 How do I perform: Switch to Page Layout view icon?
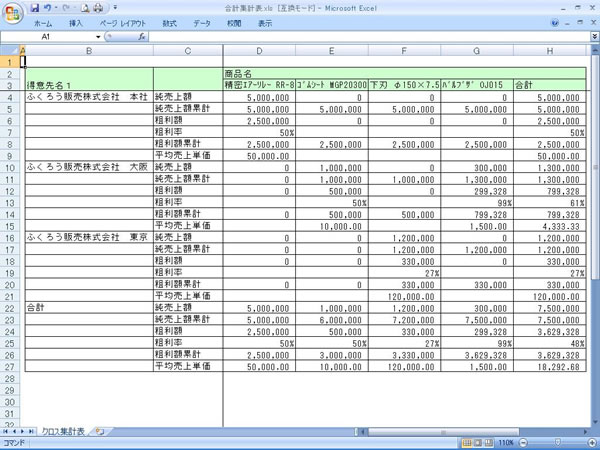coord(478,443)
